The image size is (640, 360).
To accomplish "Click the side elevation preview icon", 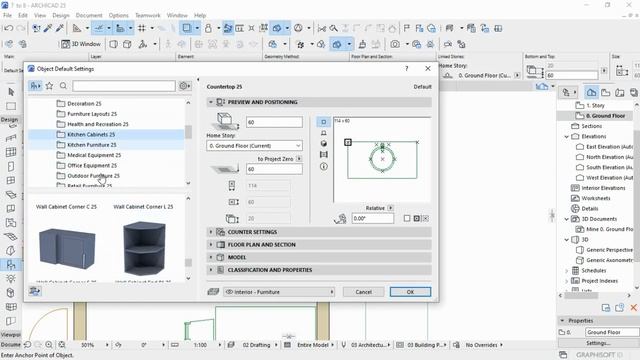I will point(324,133).
